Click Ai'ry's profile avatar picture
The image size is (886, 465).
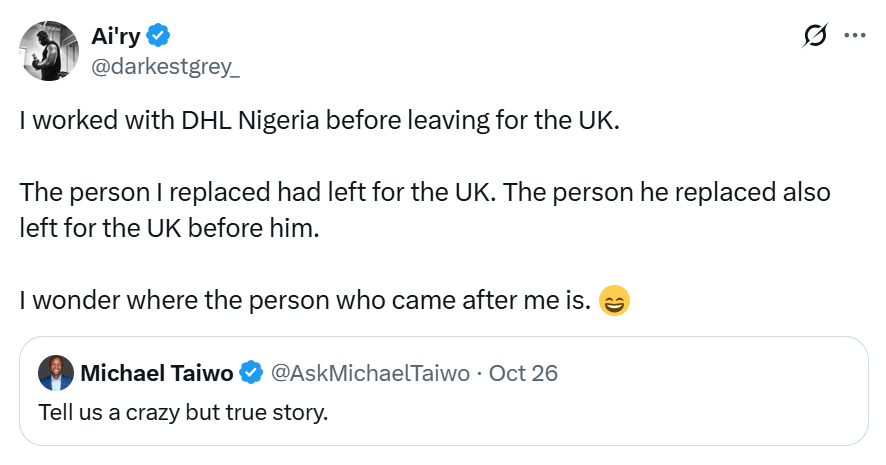coord(48,51)
